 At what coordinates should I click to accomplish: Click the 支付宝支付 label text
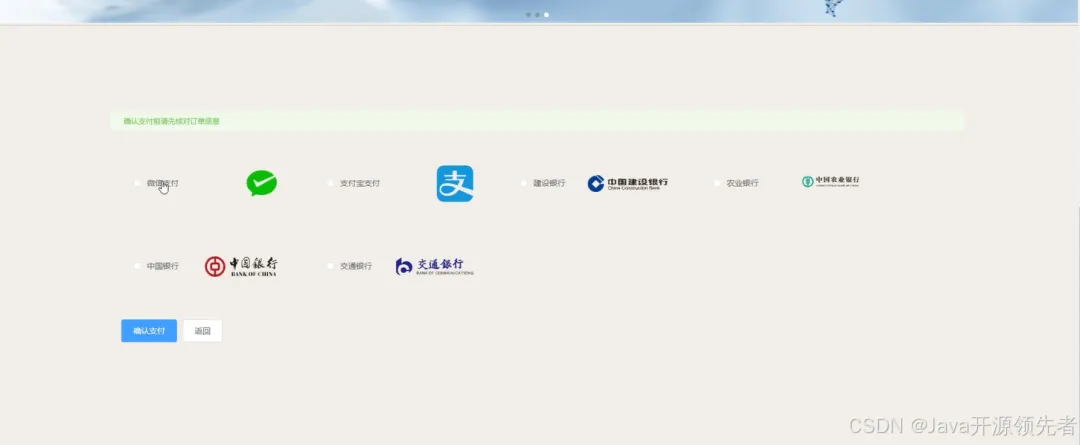coord(360,183)
